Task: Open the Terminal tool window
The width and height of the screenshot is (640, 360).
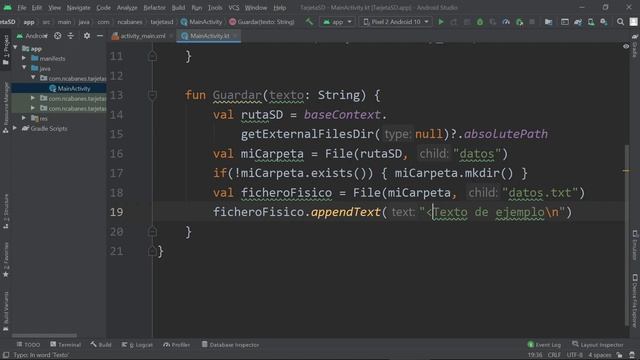Action: 66,345
